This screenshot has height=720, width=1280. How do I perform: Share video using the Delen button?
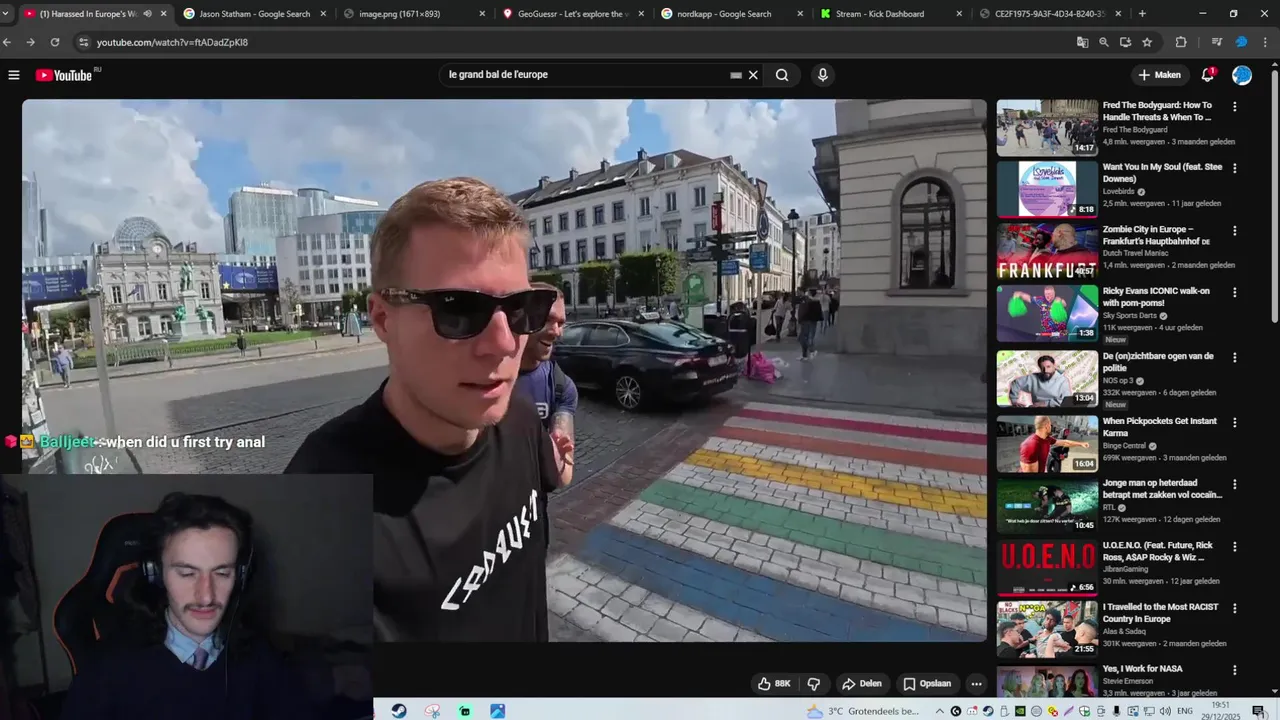coord(862,684)
